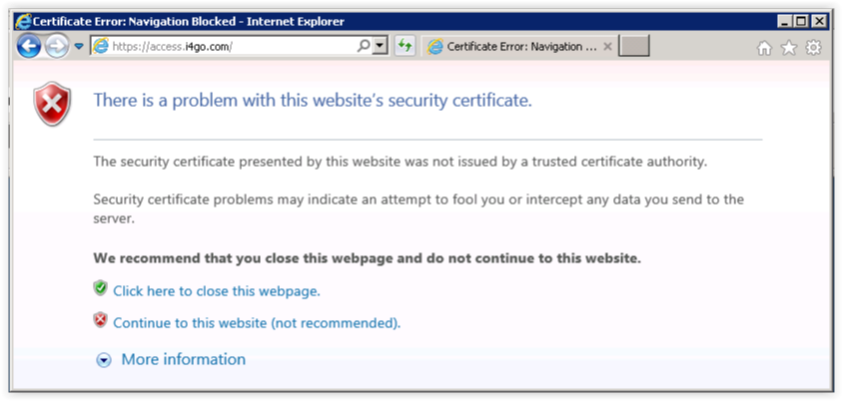Viewport: 843px width, 401px height.
Task: Click the search magnifier in address bar
Action: click(363, 46)
